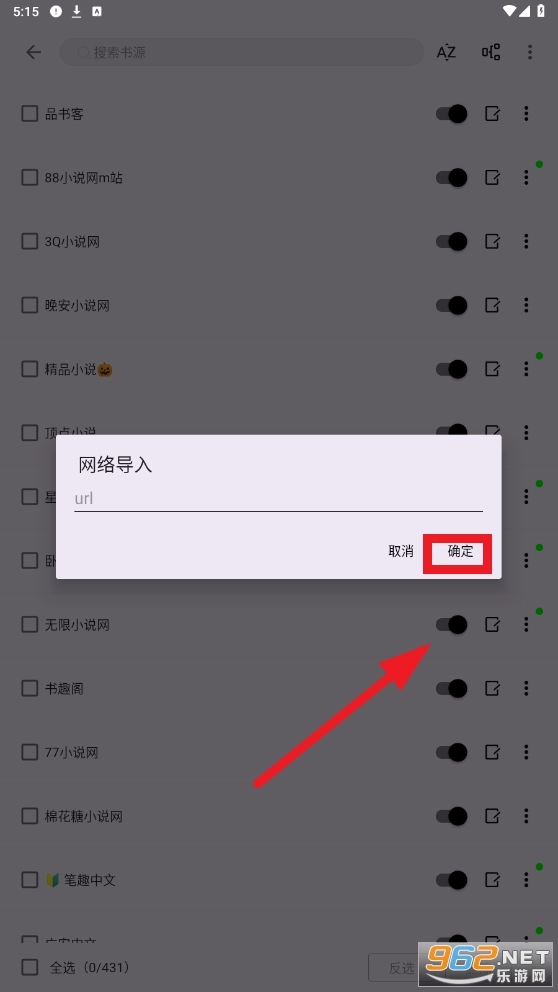Edit the 晚安小说网 source
The image size is (558, 992).
492,305
